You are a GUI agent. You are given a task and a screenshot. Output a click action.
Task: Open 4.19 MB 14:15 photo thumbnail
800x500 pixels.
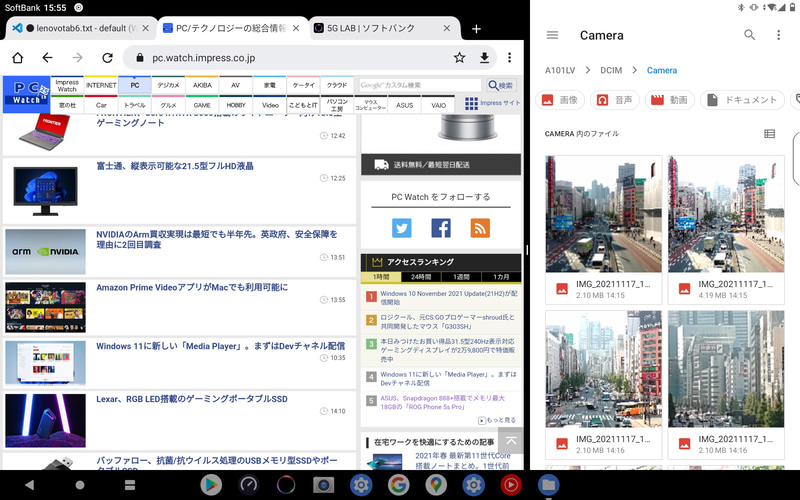point(726,214)
